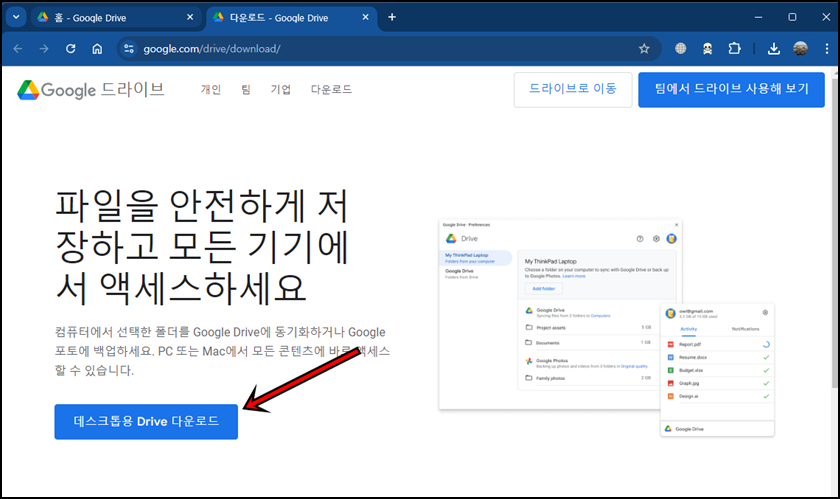The width and height of the screenshot is (840, 499).
Task: Open the 개인 navigation item
Action: [211, 90]
